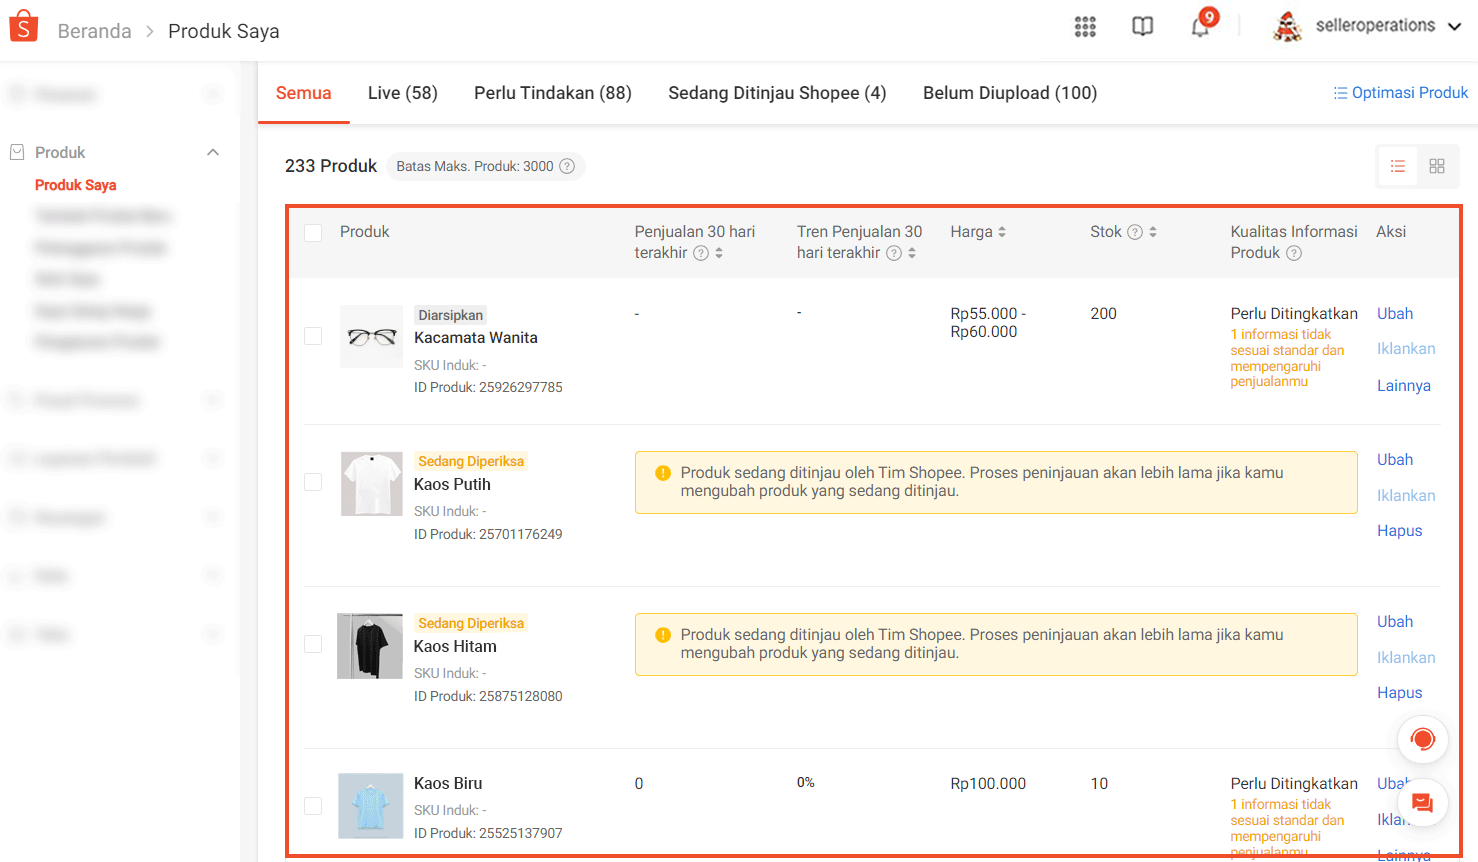Open the red chat support bubble icon
1478x862 pixels.
click(x=1422, y=740)
